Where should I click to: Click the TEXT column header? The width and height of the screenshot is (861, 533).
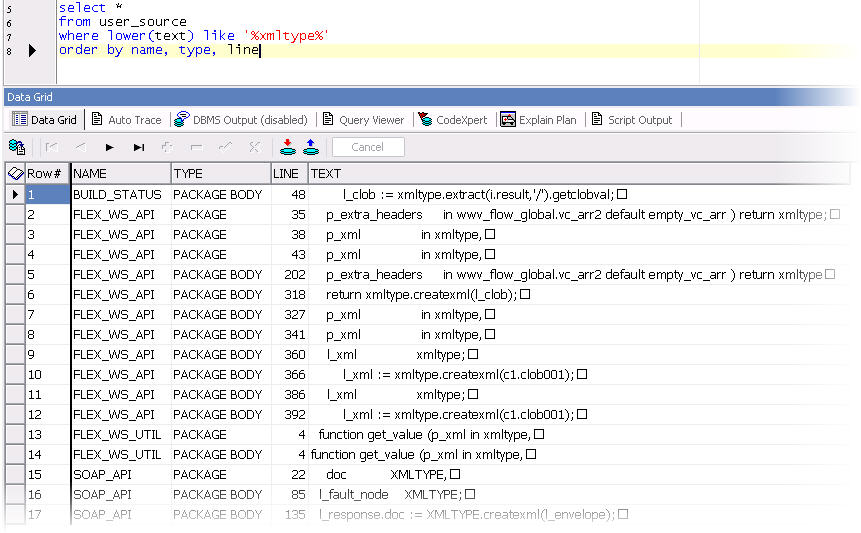point(579,173)
